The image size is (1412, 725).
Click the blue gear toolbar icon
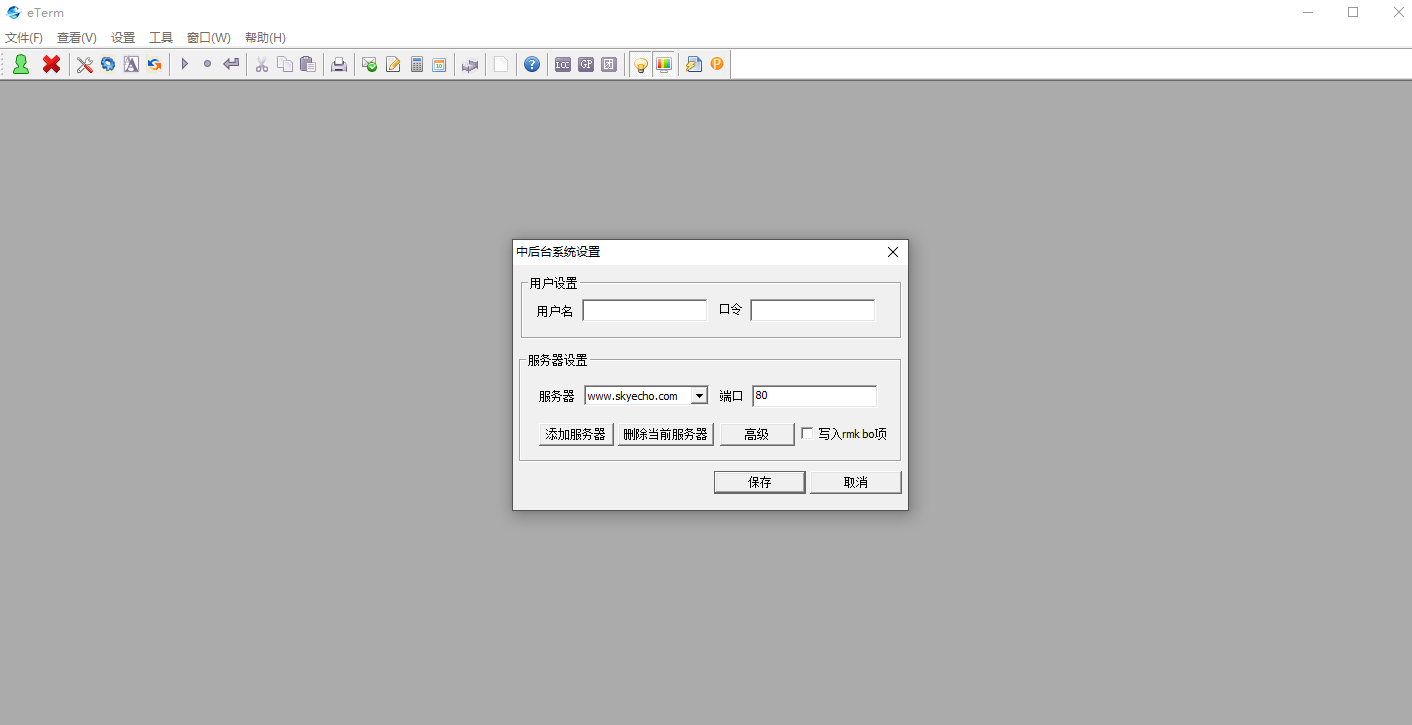click(108, 64)
